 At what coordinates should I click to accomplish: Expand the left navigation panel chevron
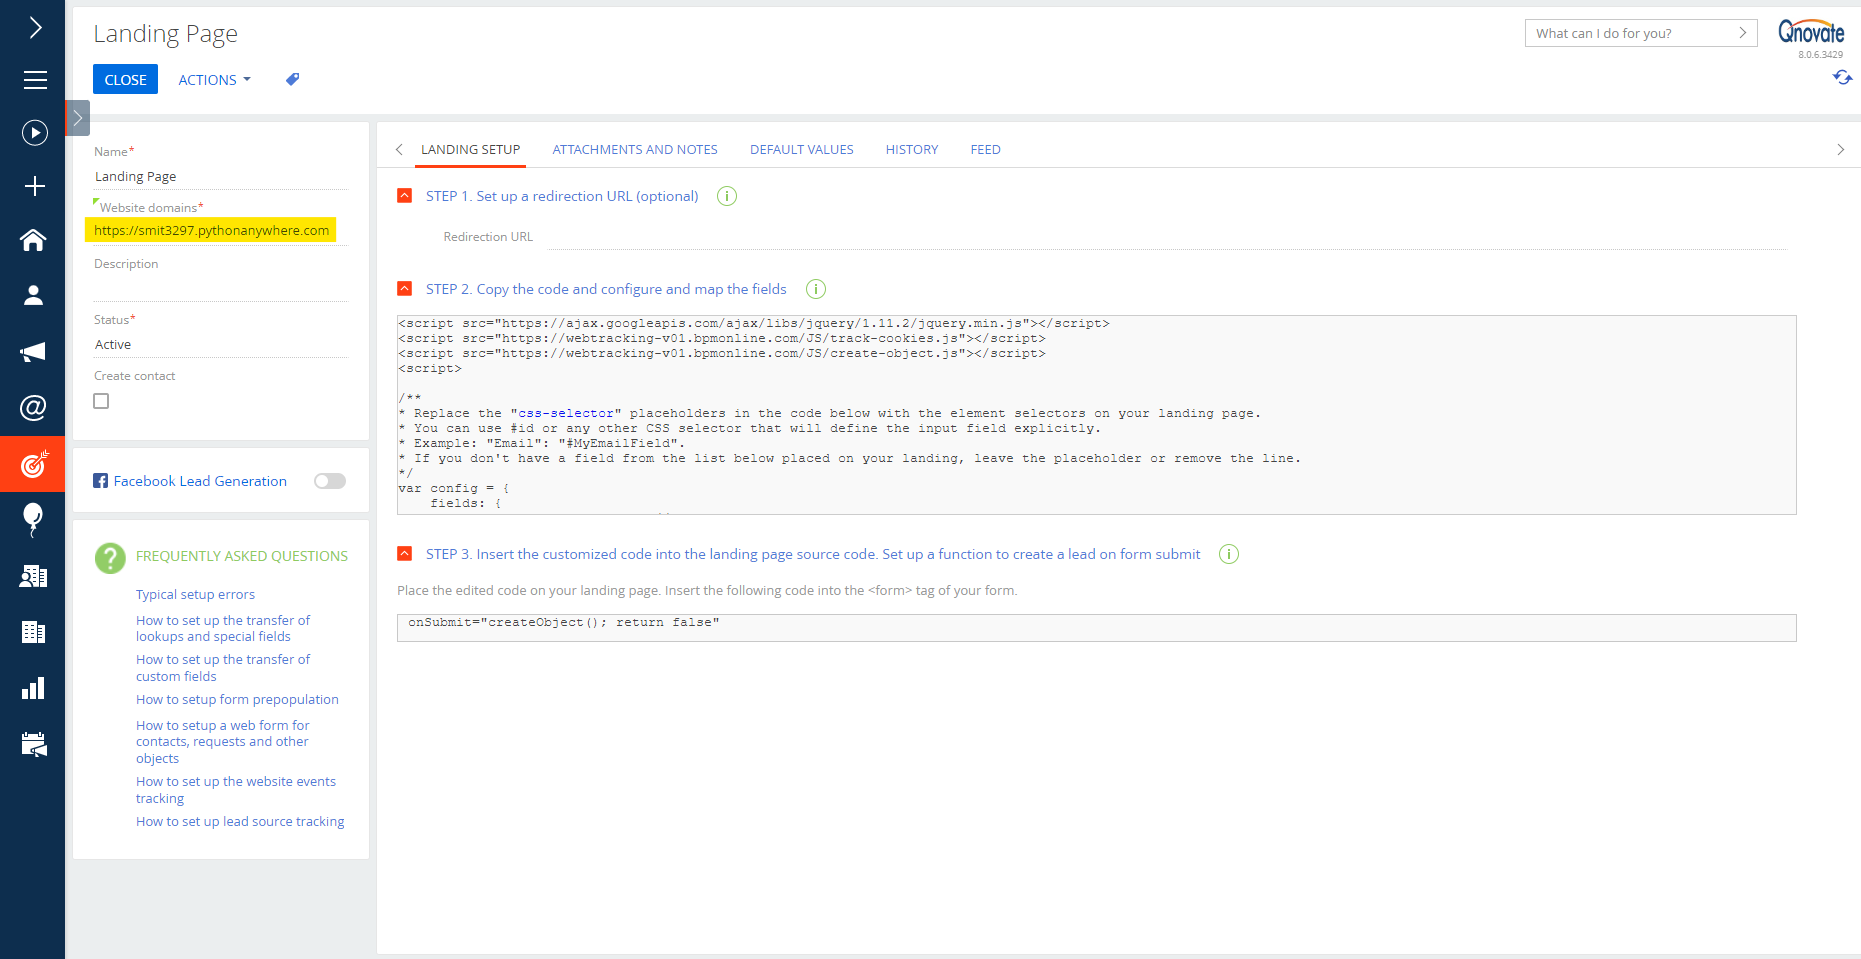click(x=35, y=27)
